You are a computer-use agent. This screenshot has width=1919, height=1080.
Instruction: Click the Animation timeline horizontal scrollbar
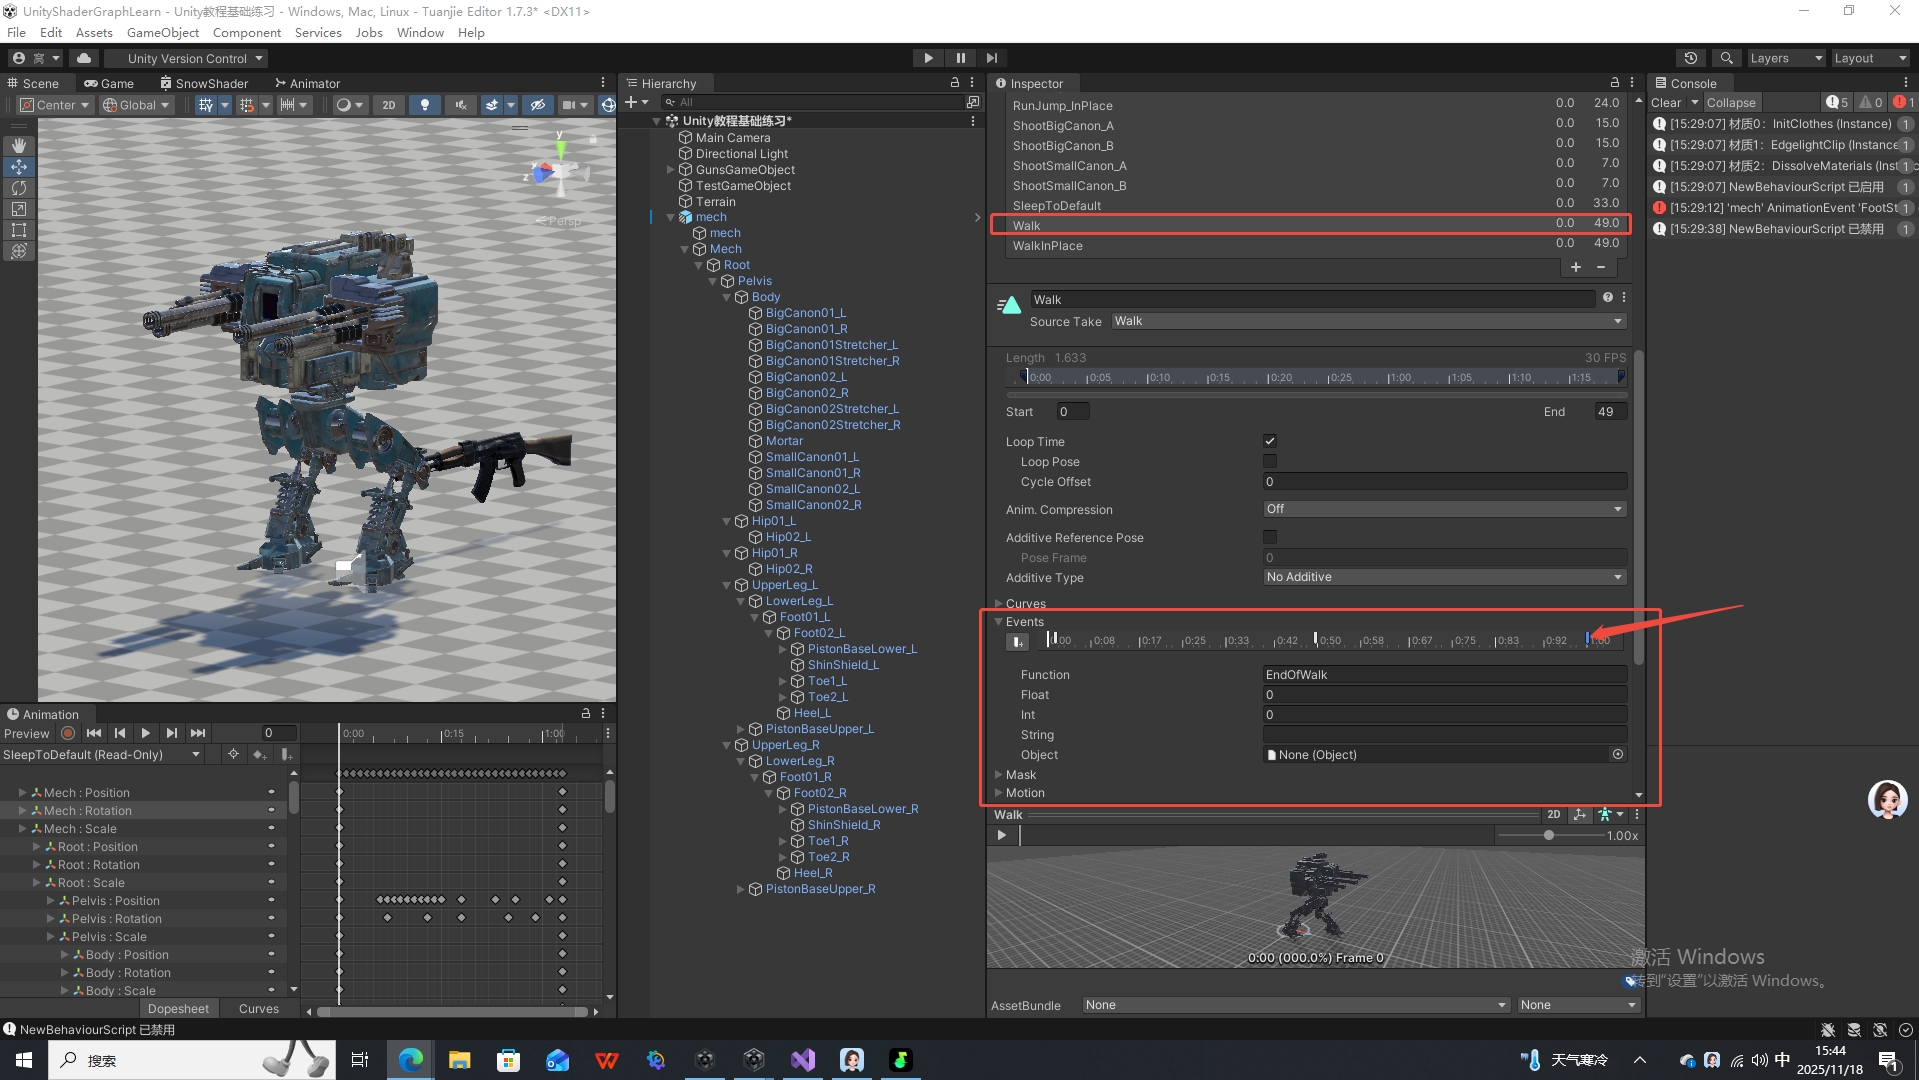[452, 1011]
